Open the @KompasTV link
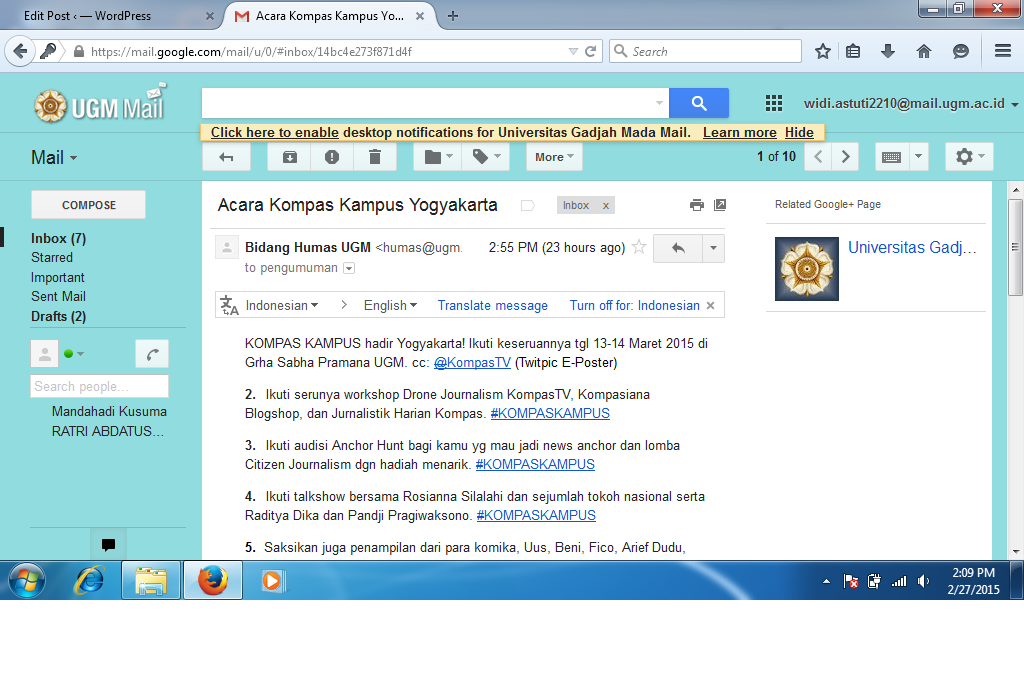 pyautogui.click(x=472, y=363)
